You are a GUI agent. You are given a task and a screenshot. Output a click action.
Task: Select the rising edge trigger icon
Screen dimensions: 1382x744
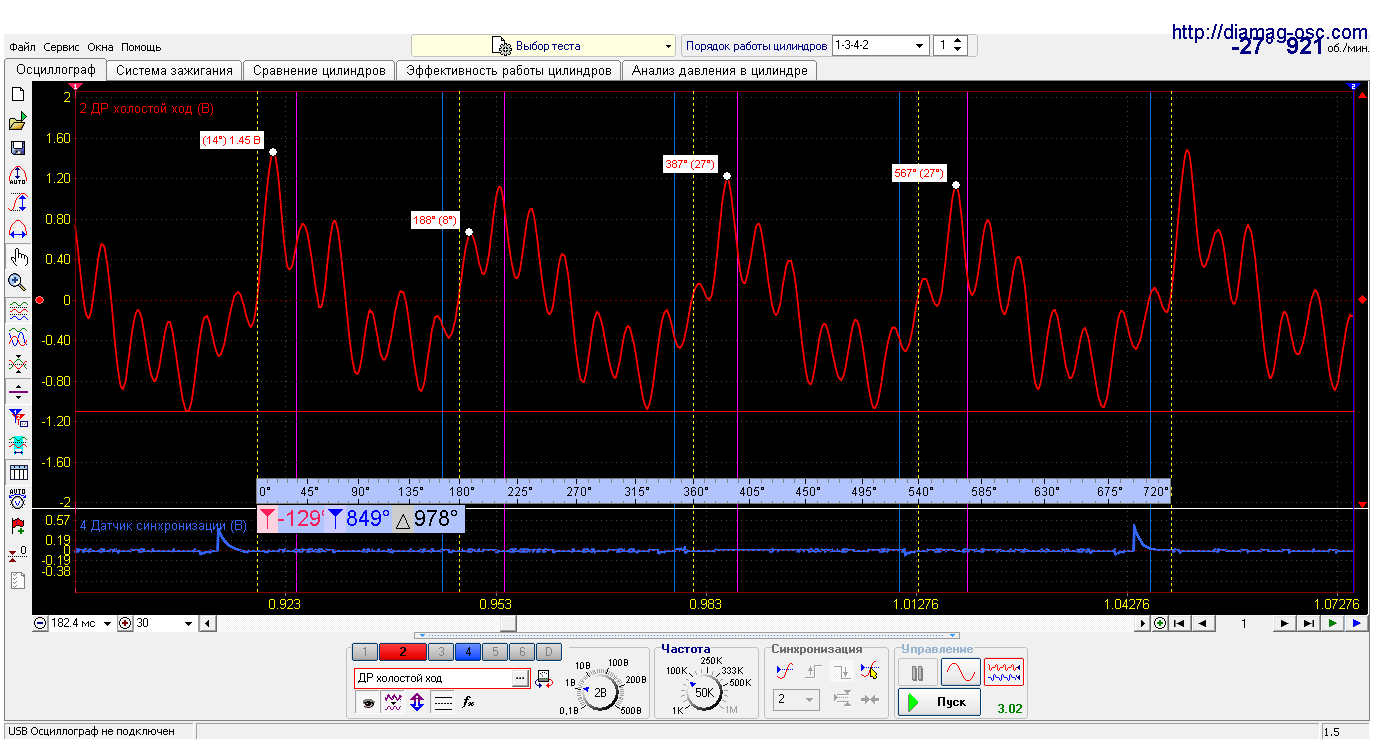pos(814,672)
